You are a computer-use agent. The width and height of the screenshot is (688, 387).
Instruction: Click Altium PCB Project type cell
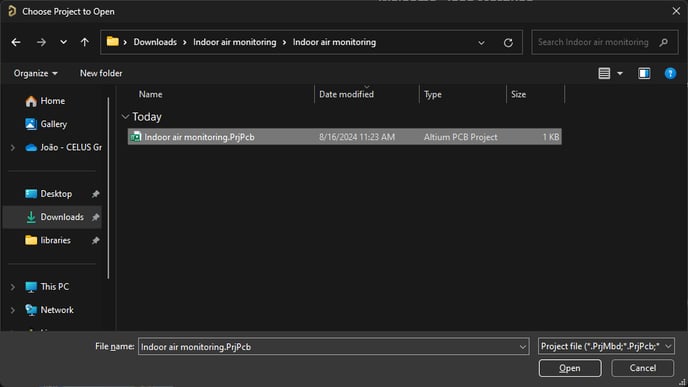460,137
